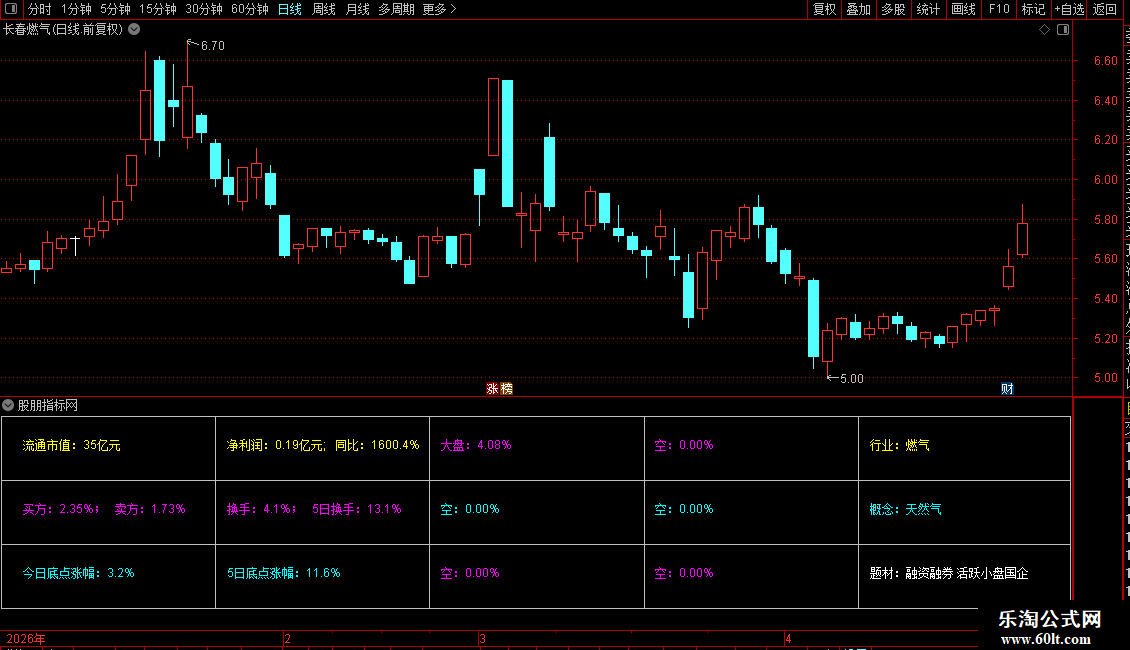Screen dimensions: 1130x650
Task: Open the 统计 statistics tool
Action: point(927,9)
